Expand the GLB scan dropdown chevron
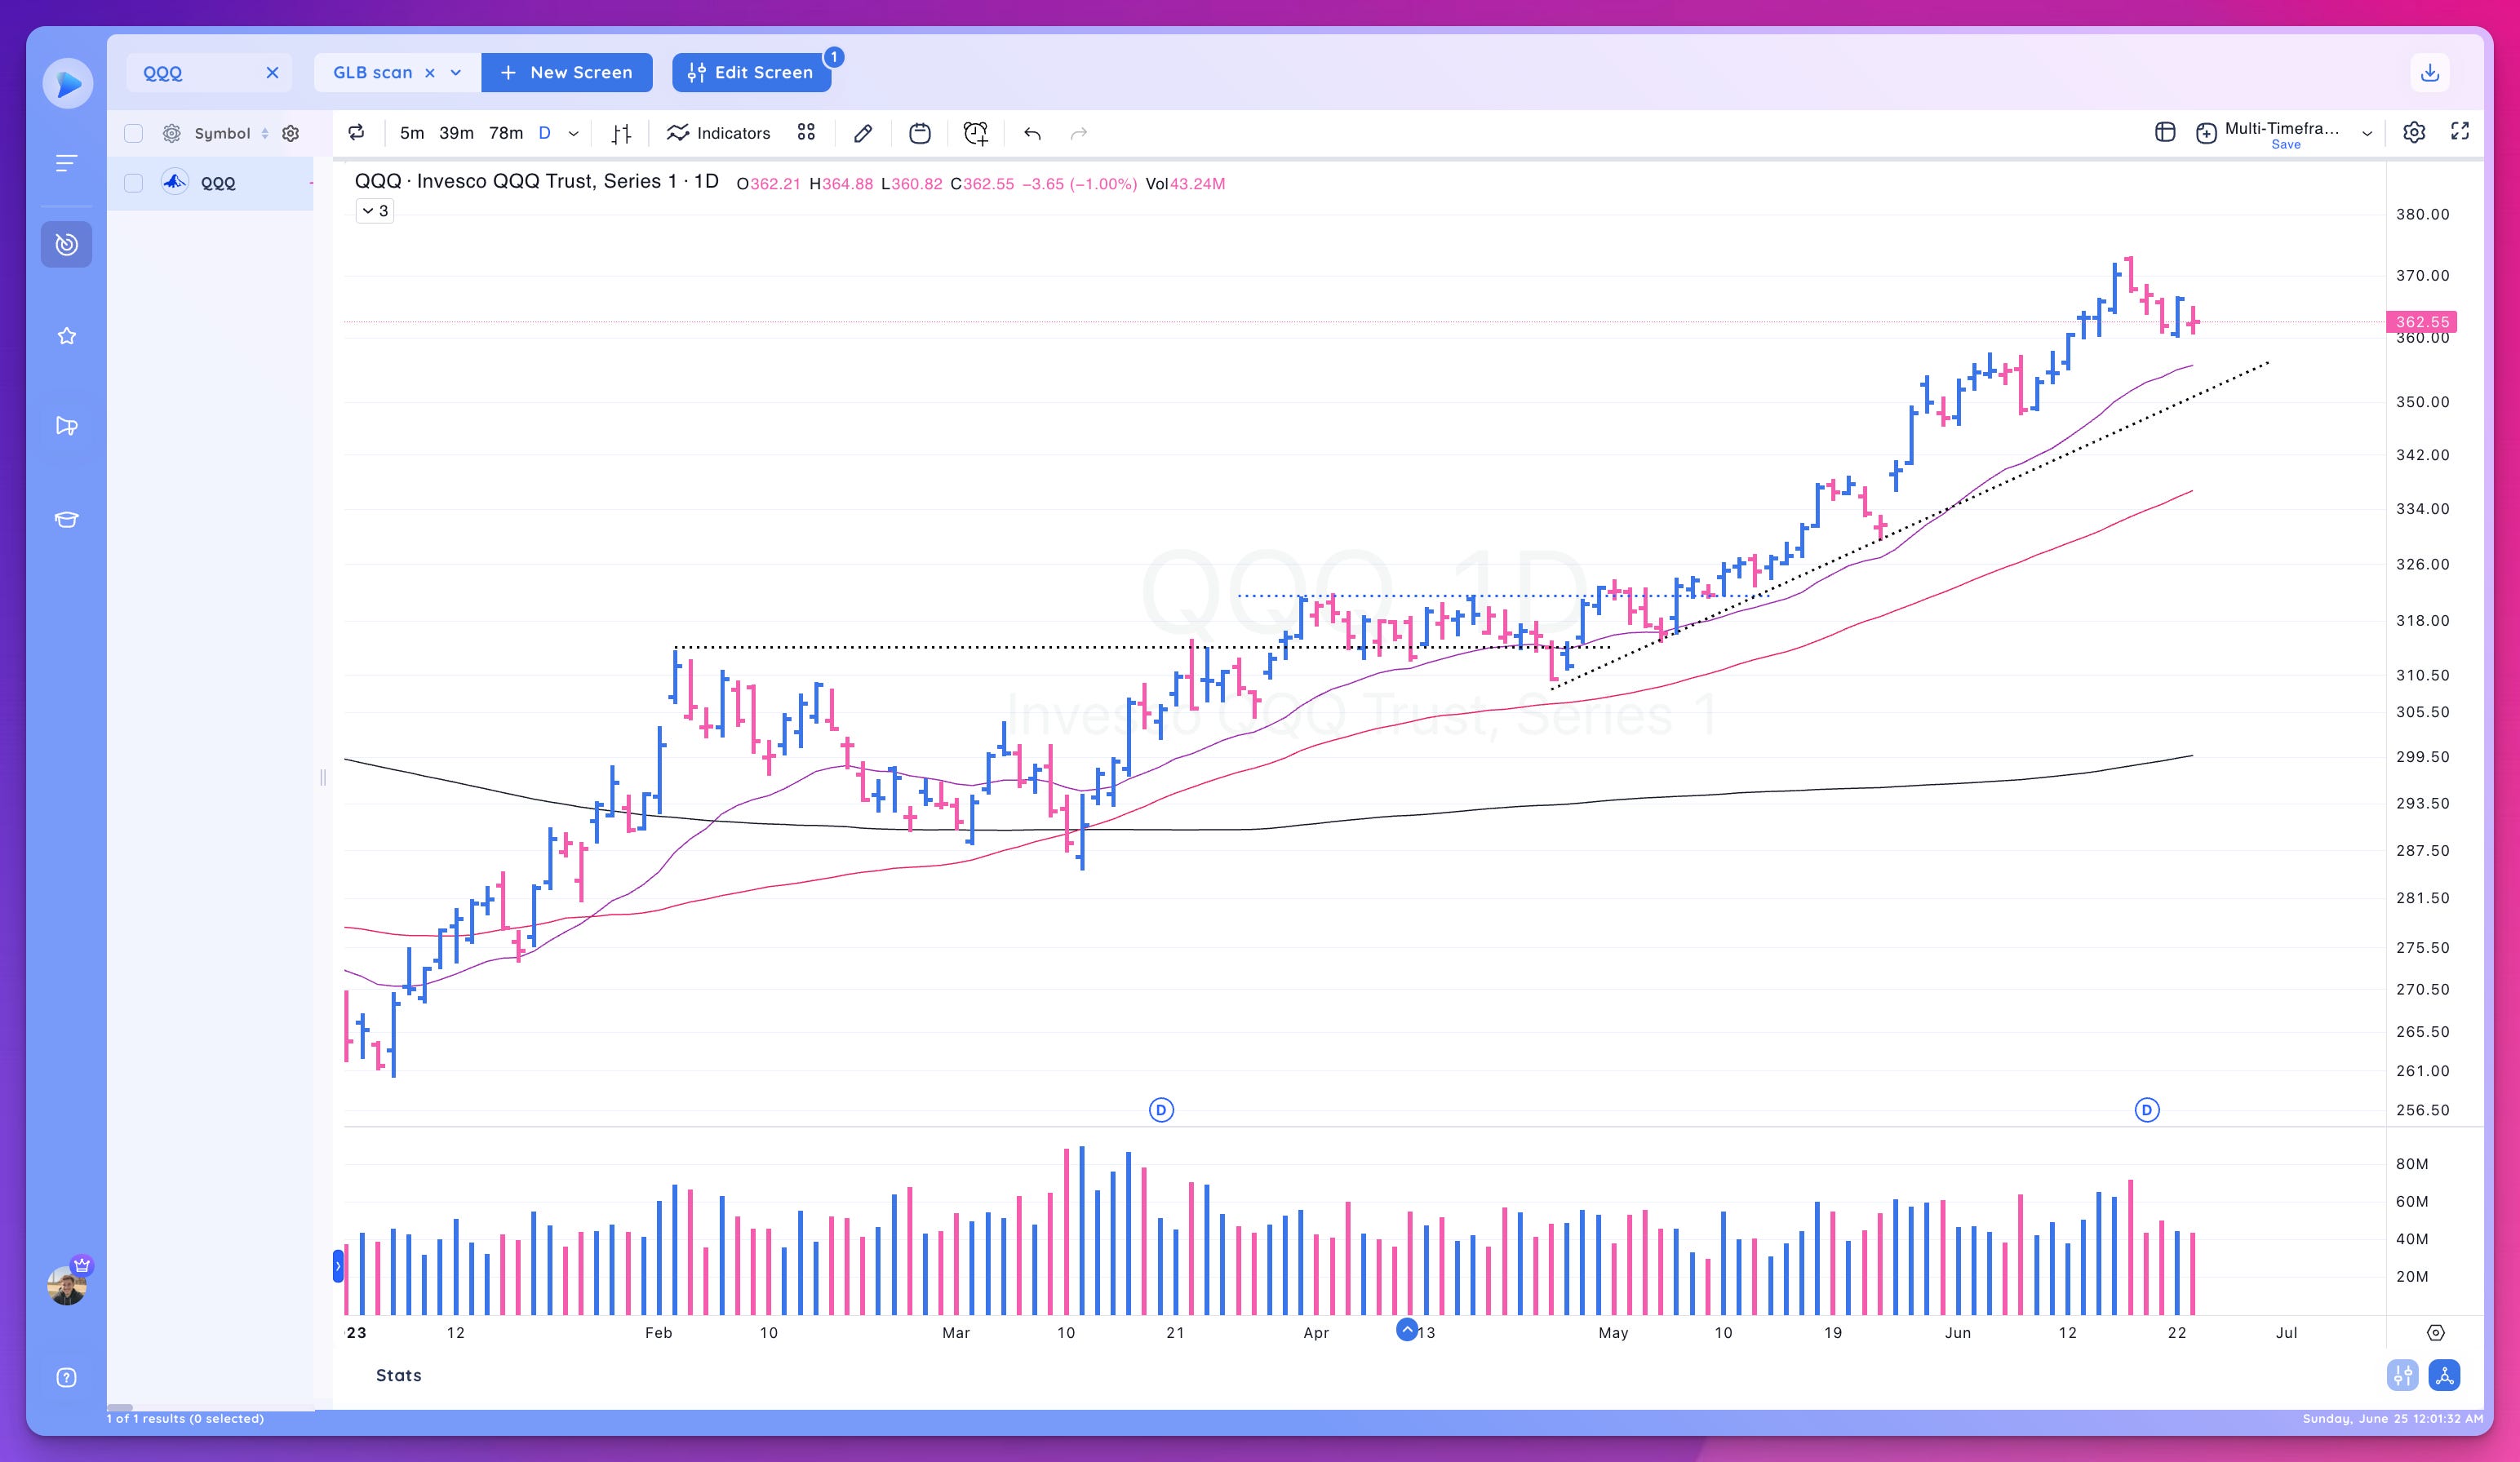Screen dimensions: 2520x1462 click(x=456, y=73)
